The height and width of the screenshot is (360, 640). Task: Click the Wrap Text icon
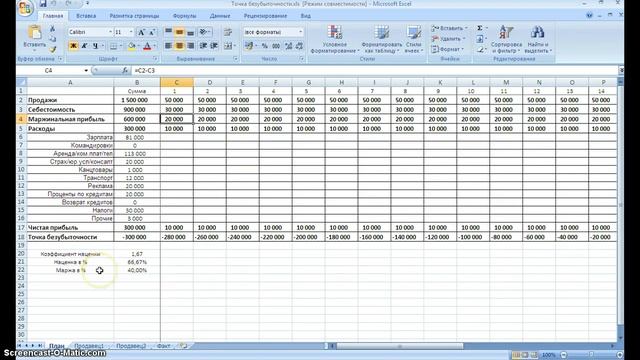[228, 32]
